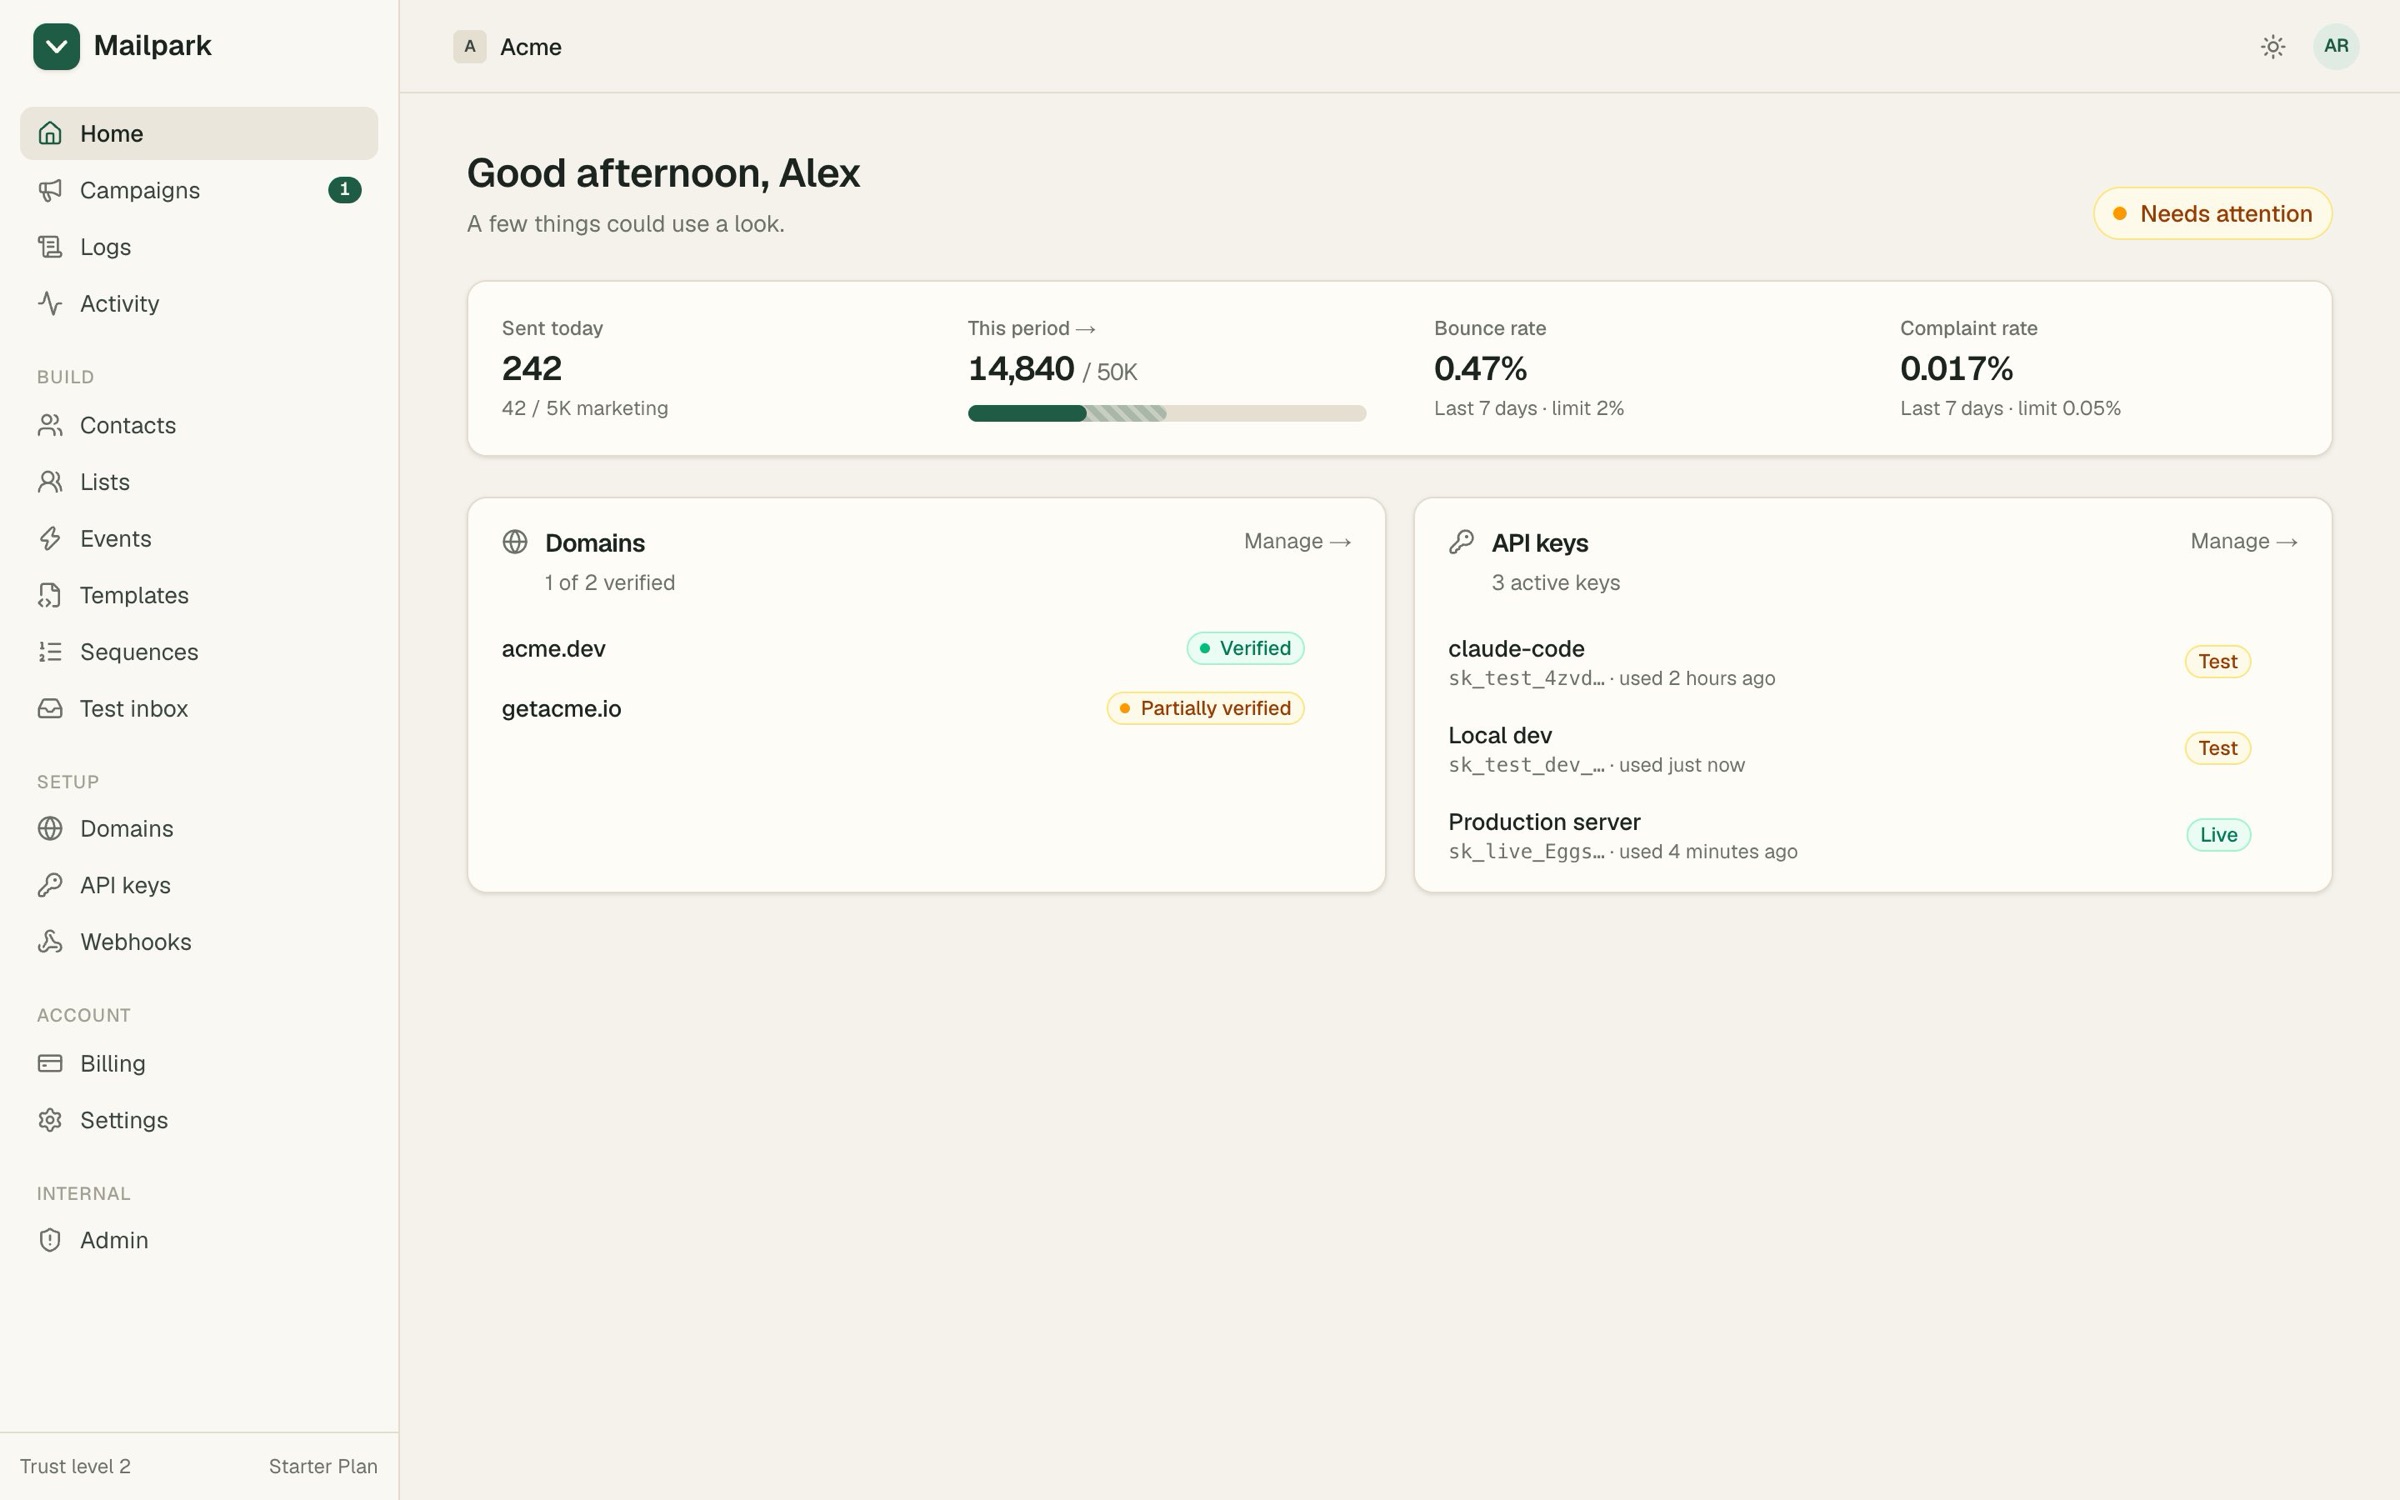The image size is (2400, 1500).
Task: Click the Sent today value 242
Action: pos(532,369)
